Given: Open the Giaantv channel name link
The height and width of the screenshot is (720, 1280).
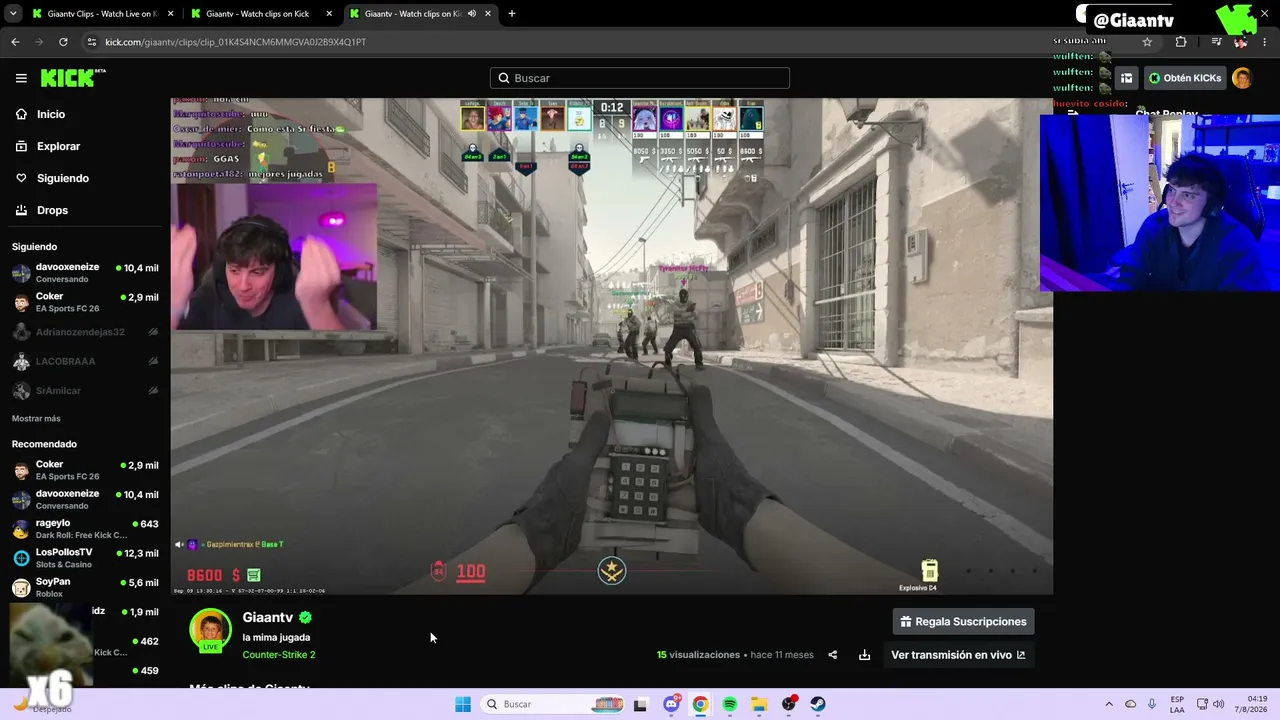Looking at the screenshot, I should coord(268,618).
